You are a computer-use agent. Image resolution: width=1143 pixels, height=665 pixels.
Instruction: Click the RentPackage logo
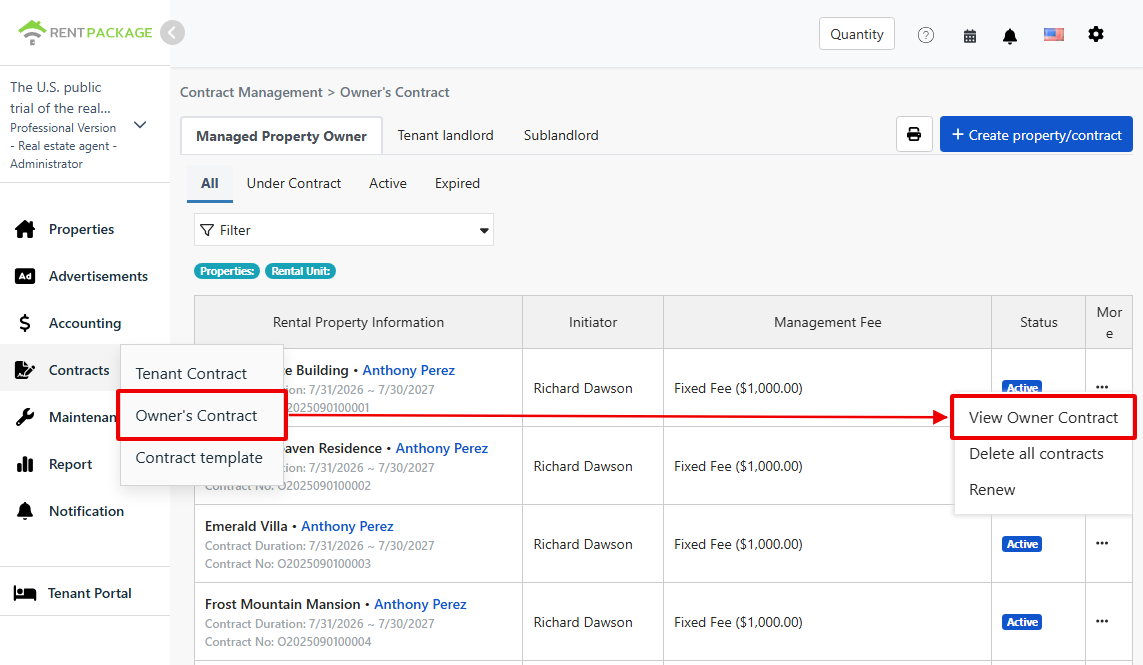click(85, 33)
